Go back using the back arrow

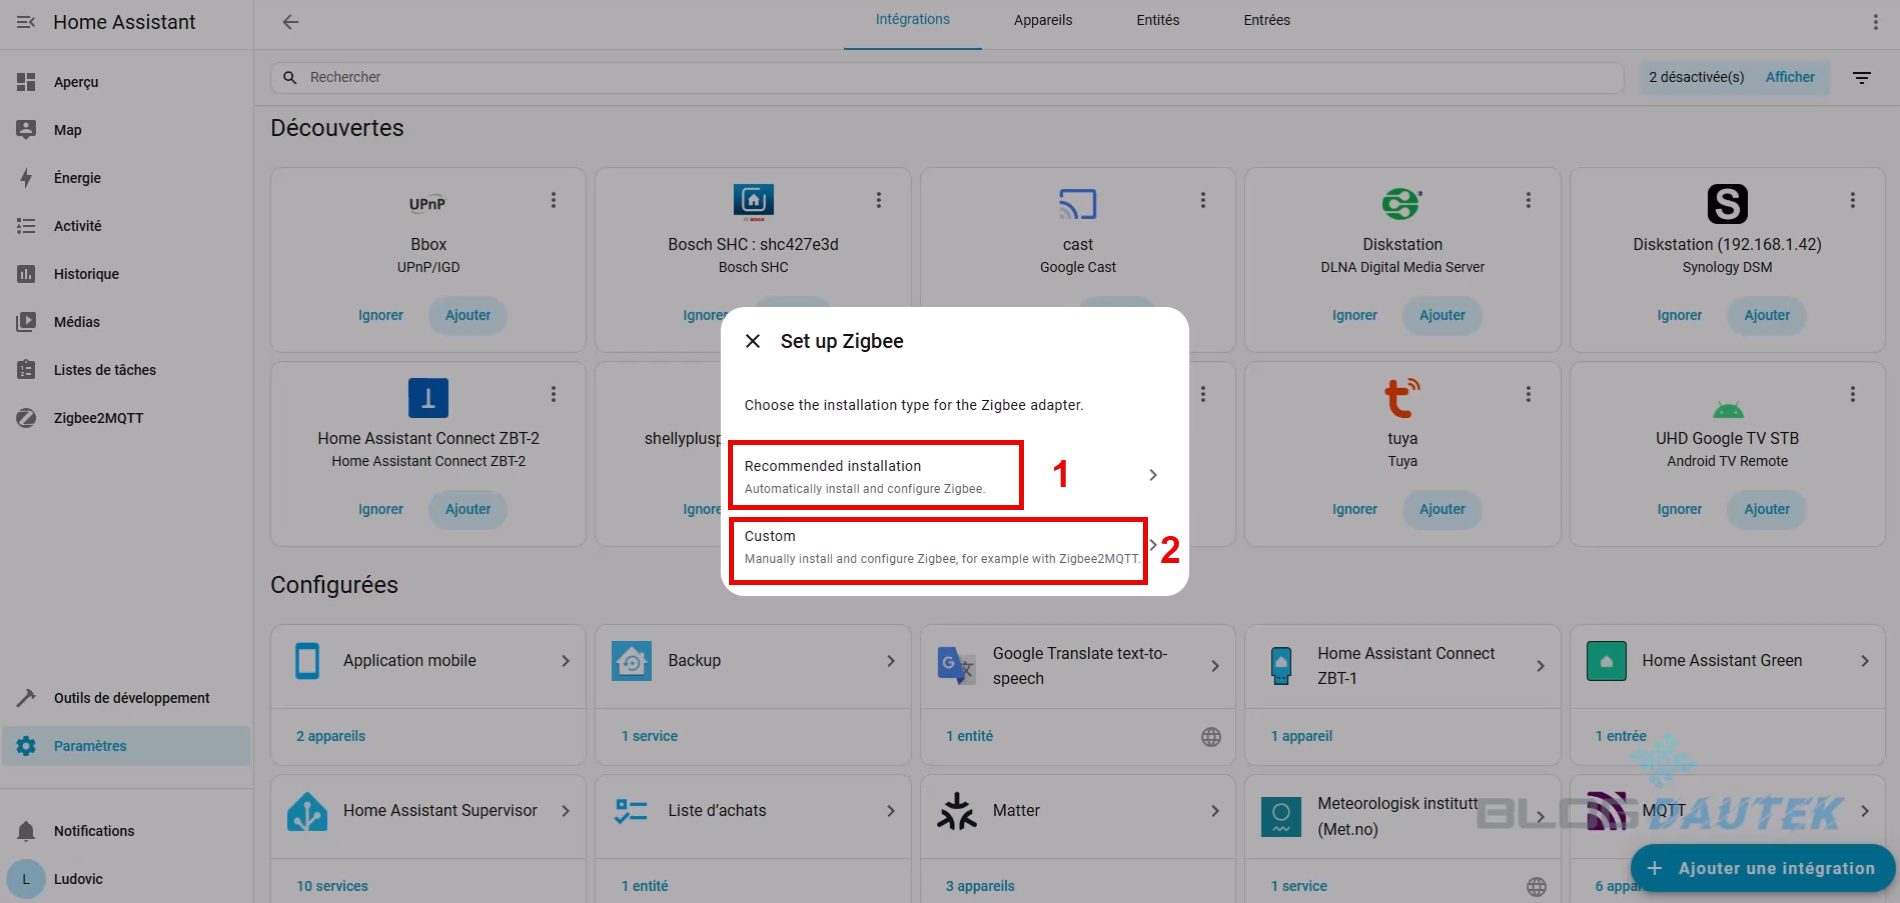click(x=290, y=22)
